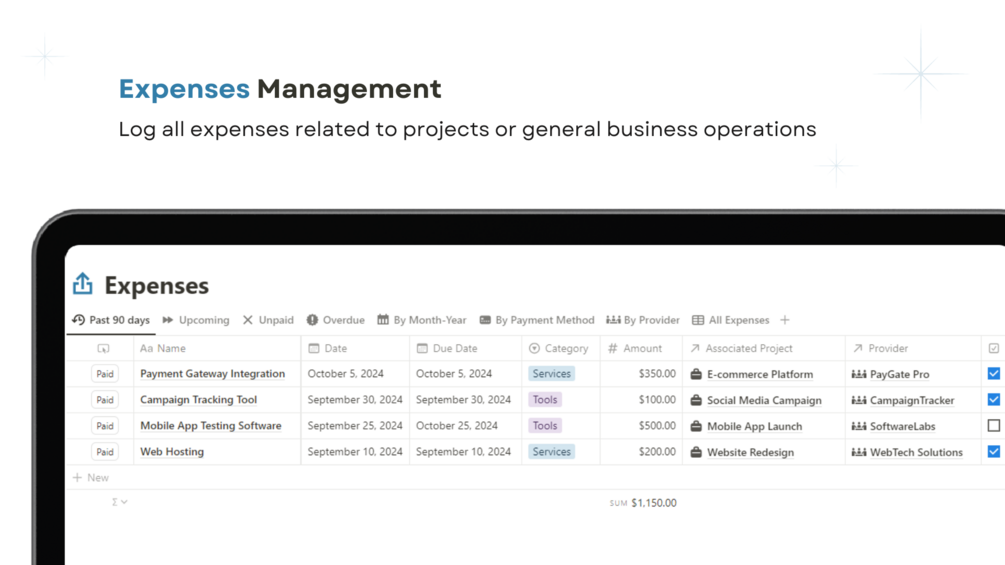This screenshot has height=565, width=1005.
Task: Click the Amount column header
Action: coord(642,348)
